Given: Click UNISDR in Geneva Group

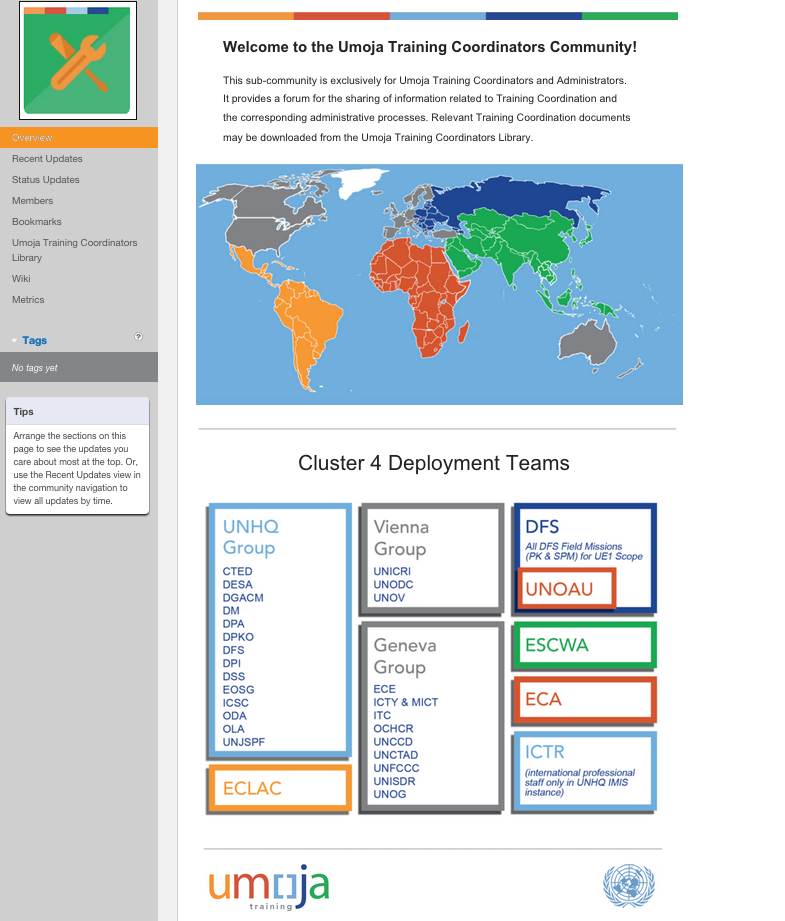Looking at the screenshot, I should [x=394, y=782].
